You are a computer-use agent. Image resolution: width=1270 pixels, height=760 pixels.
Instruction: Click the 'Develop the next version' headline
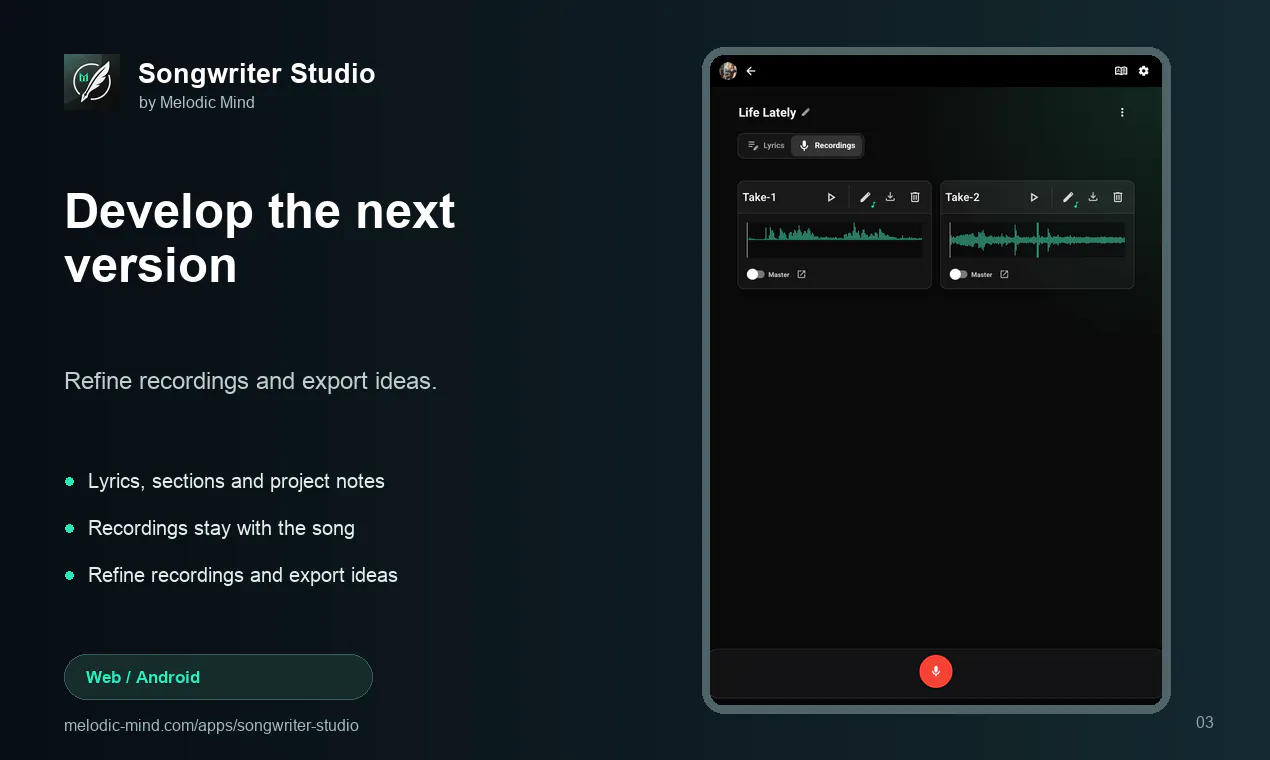260,238
